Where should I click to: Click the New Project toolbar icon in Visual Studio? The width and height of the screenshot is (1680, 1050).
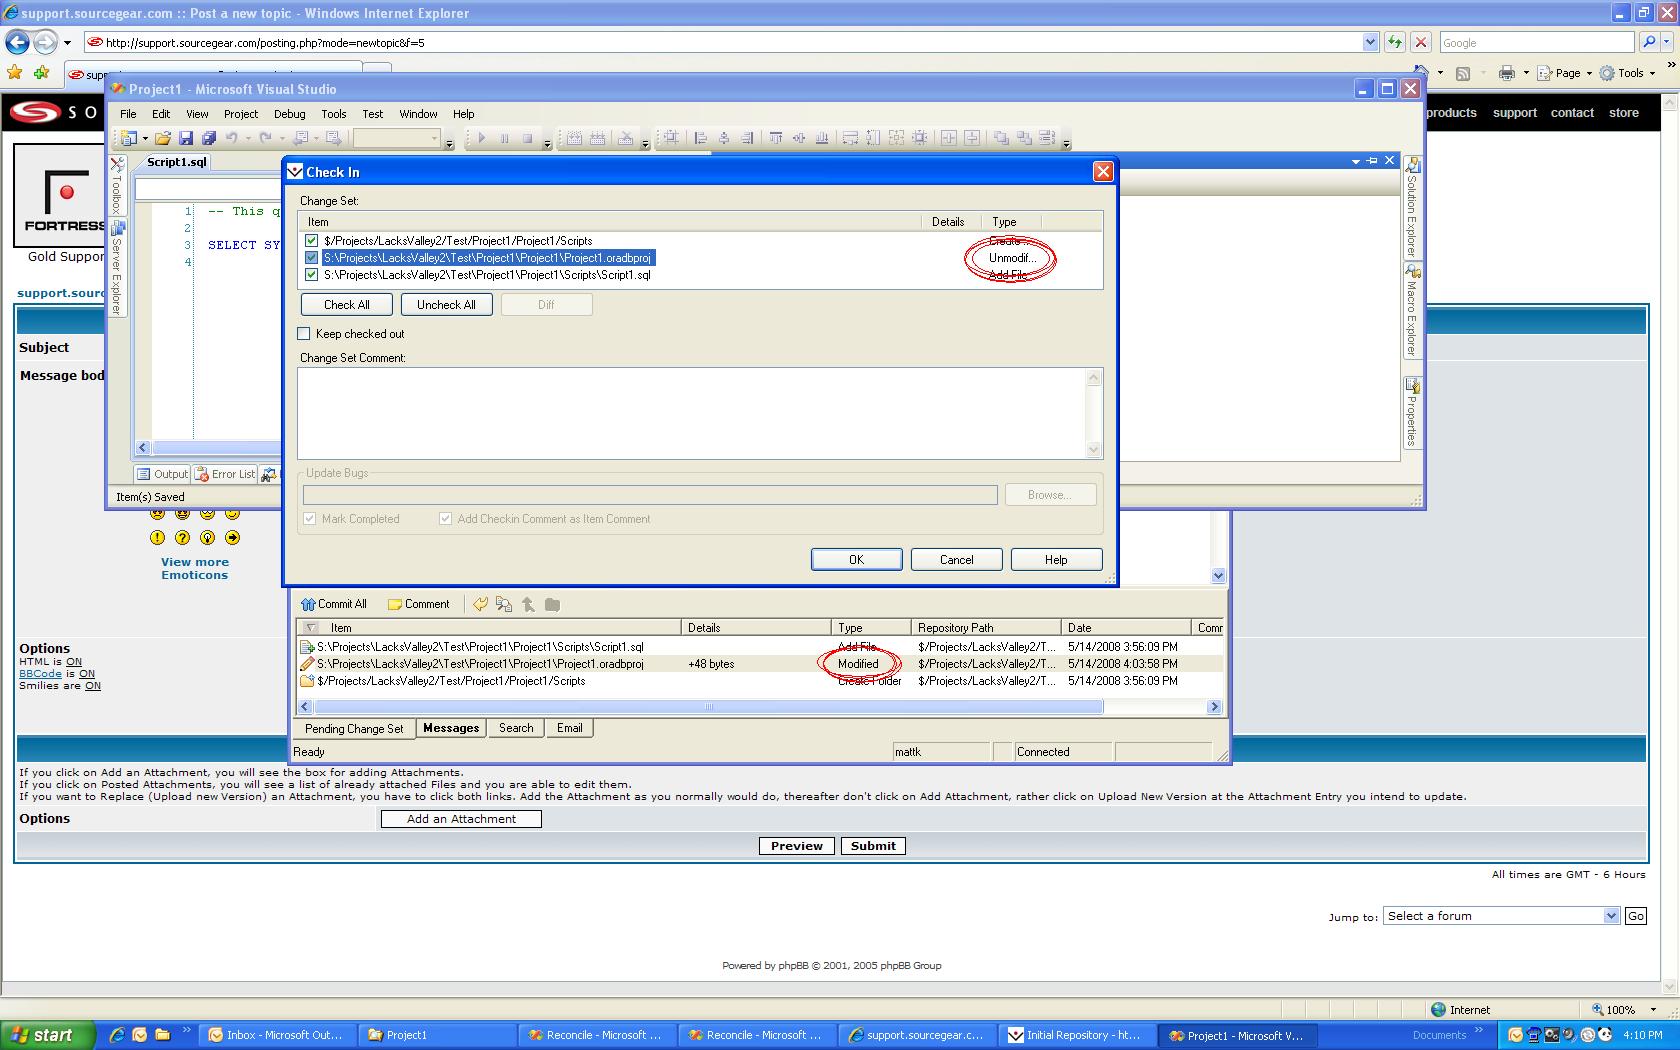tap(128, 138)
